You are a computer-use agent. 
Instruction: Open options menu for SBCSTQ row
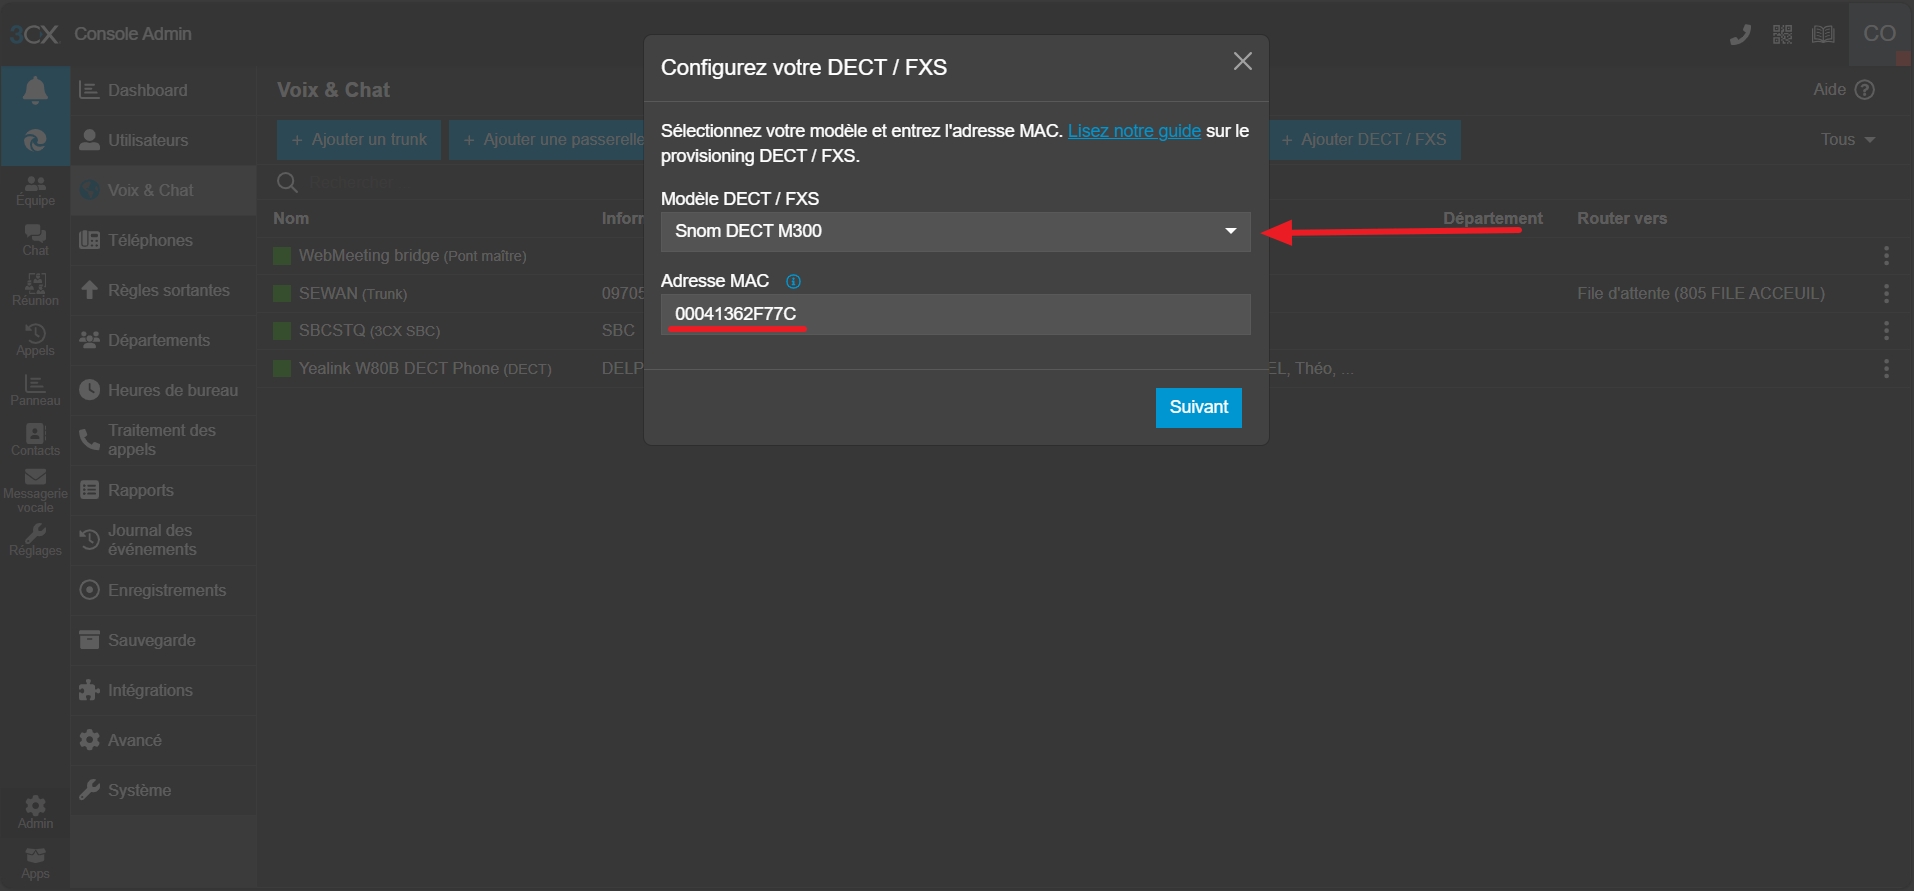click(x=1886, y=331)
